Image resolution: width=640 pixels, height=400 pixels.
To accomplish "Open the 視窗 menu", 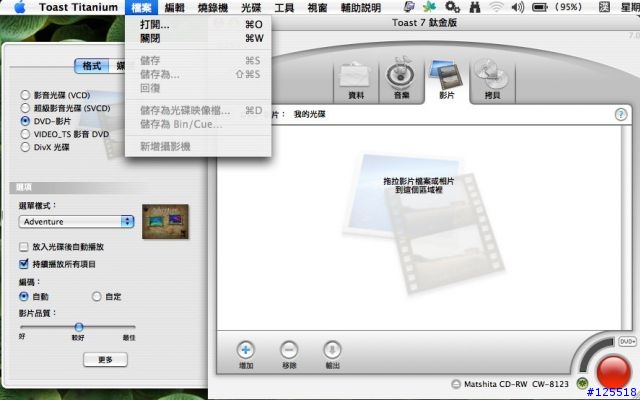I will click(x=317, y=7).
